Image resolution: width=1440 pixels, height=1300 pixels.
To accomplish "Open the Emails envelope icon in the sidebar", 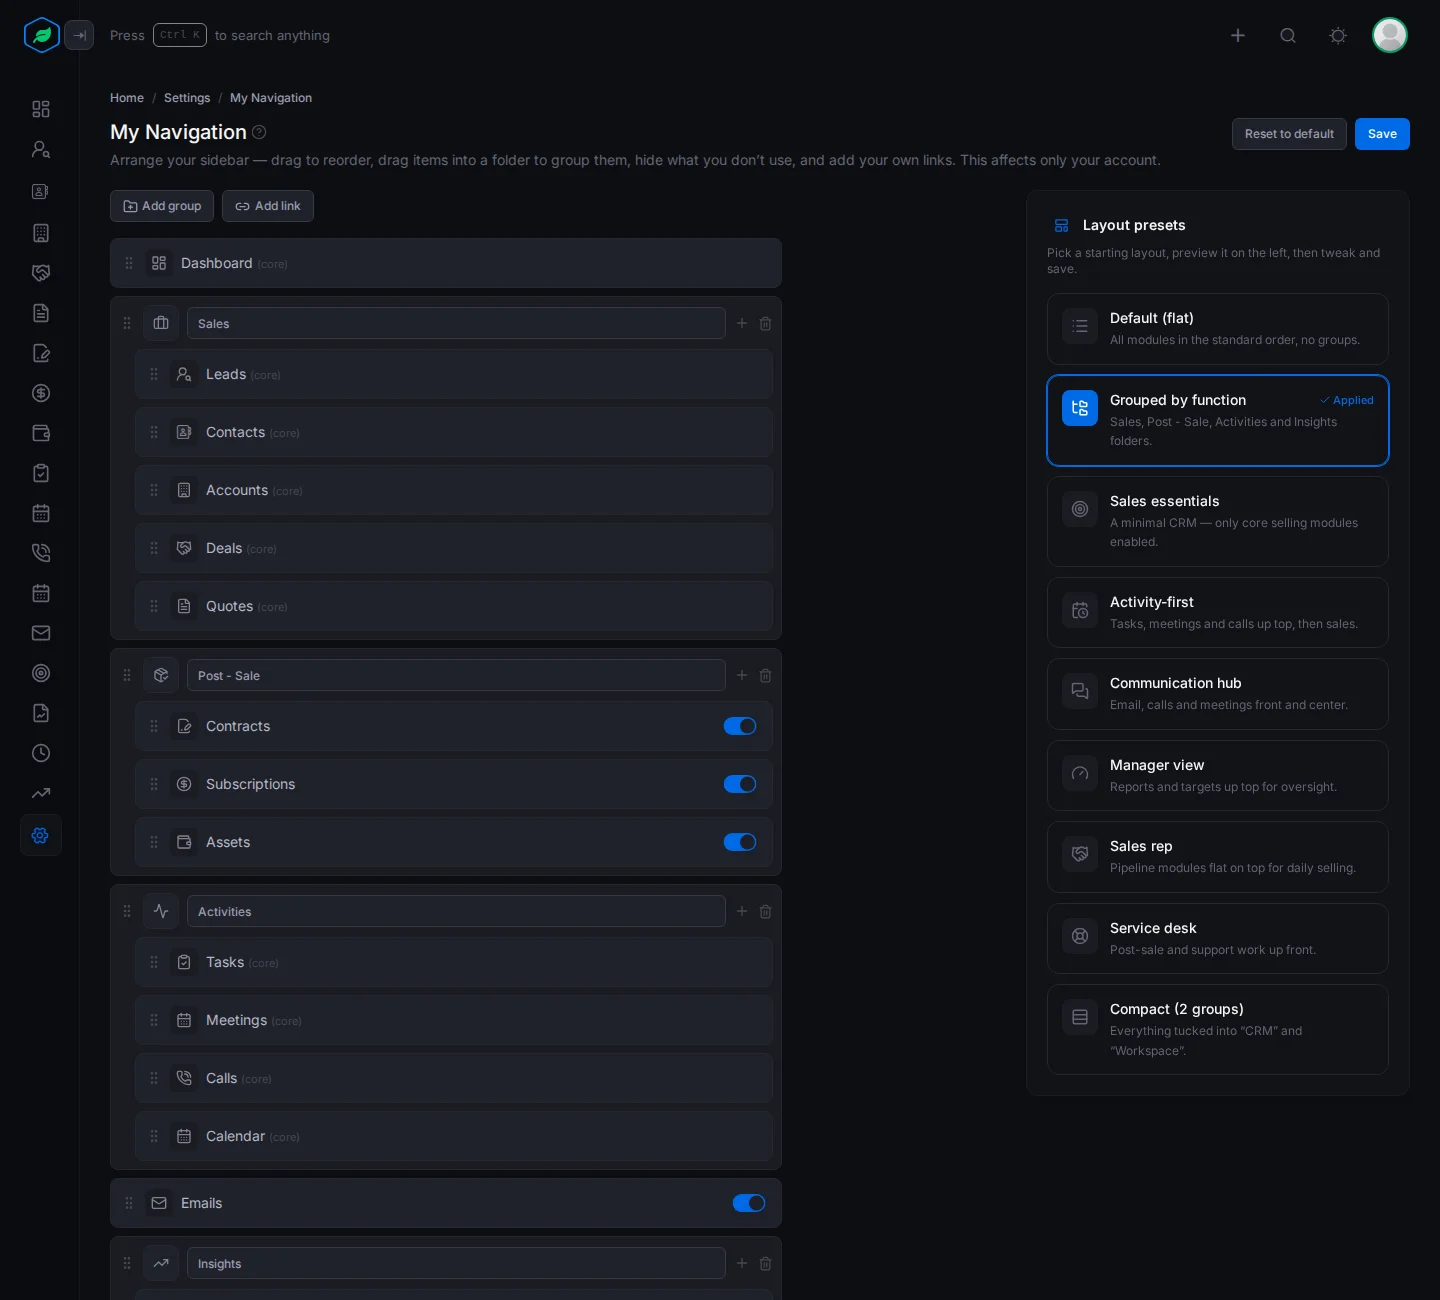I will coord(41,633).
